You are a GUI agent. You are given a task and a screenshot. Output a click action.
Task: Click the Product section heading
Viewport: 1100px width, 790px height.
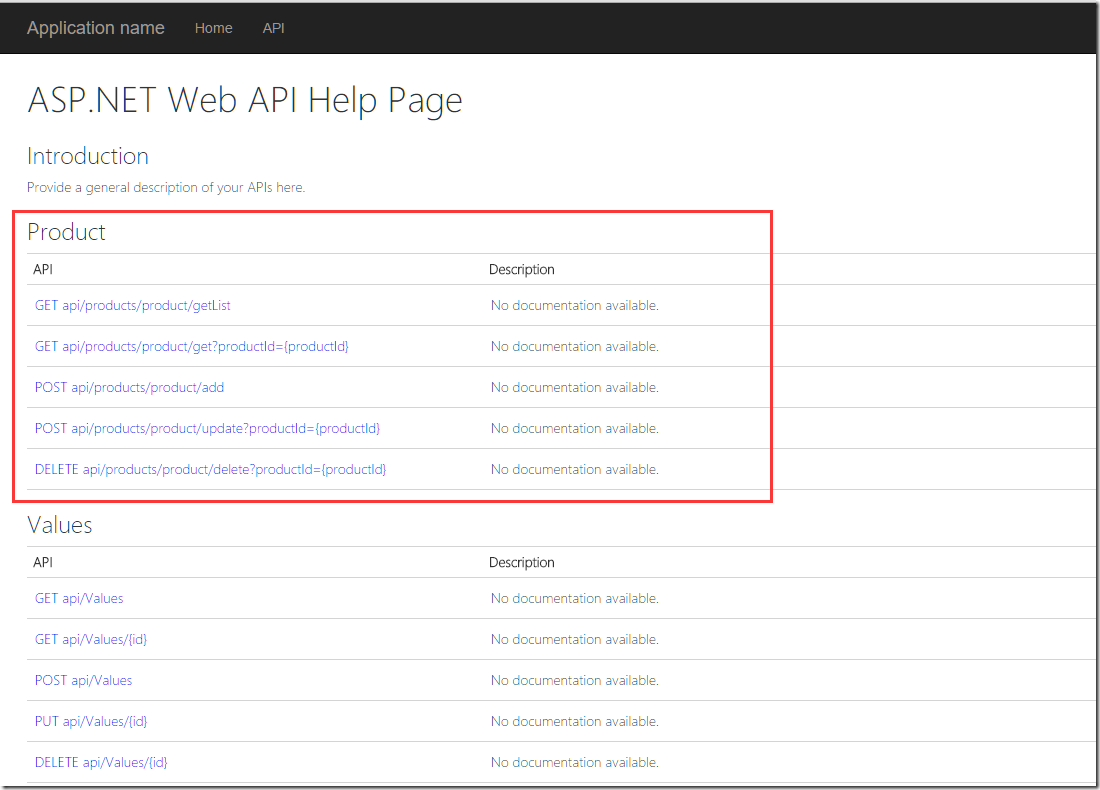coord(66,232)
